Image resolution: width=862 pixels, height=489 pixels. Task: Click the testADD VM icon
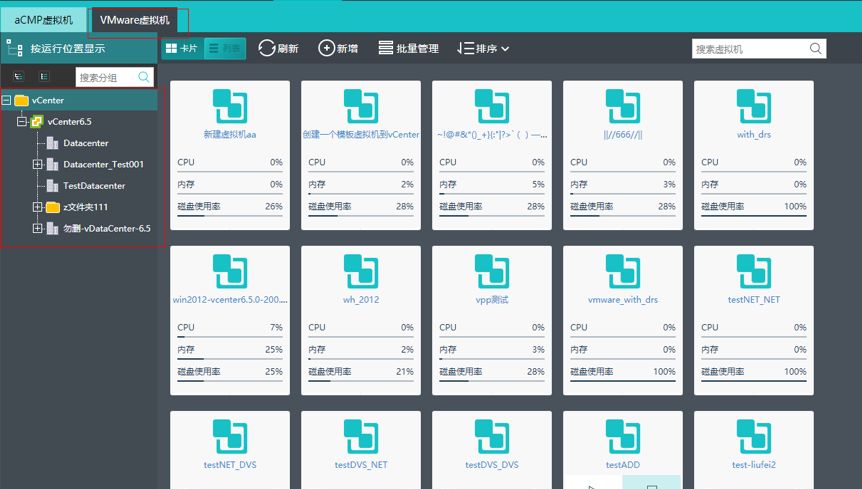click(623, 436)
